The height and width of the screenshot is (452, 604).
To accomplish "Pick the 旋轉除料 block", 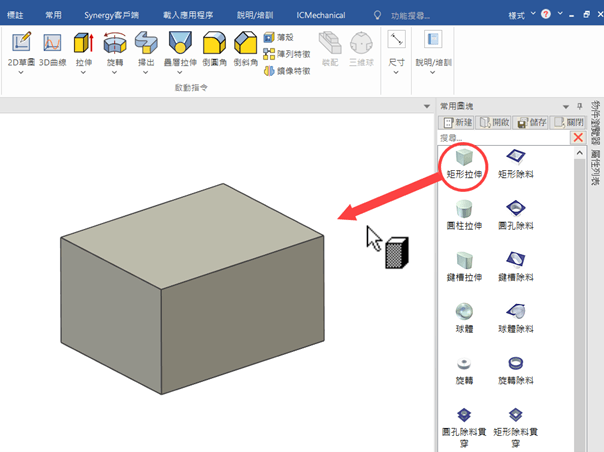I will (515, 370).
